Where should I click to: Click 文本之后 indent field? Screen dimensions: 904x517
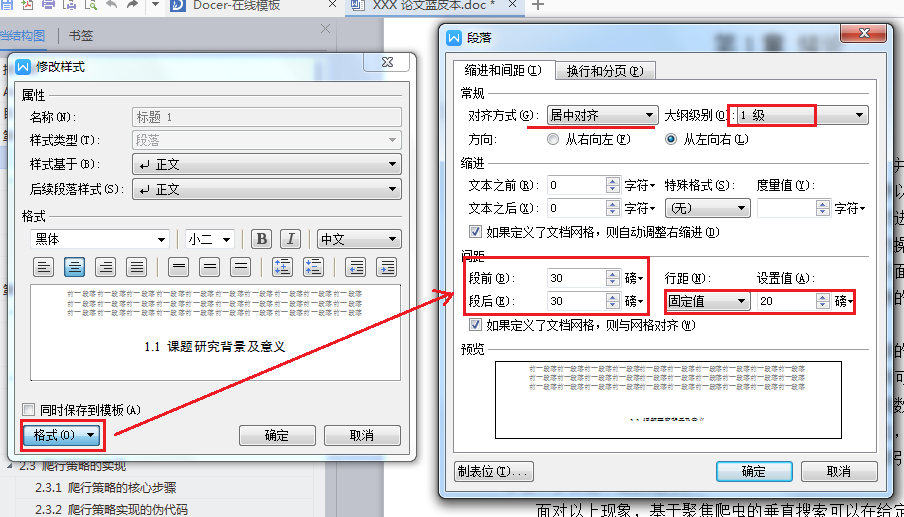(577, 208)
